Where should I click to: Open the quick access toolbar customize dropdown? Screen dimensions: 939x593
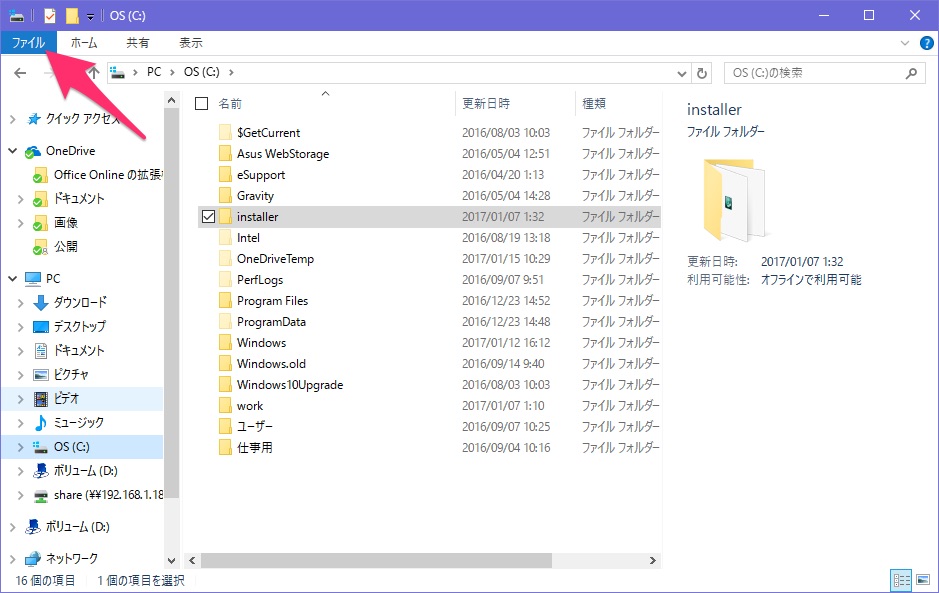pyautogui.click(x=90, y=17)
